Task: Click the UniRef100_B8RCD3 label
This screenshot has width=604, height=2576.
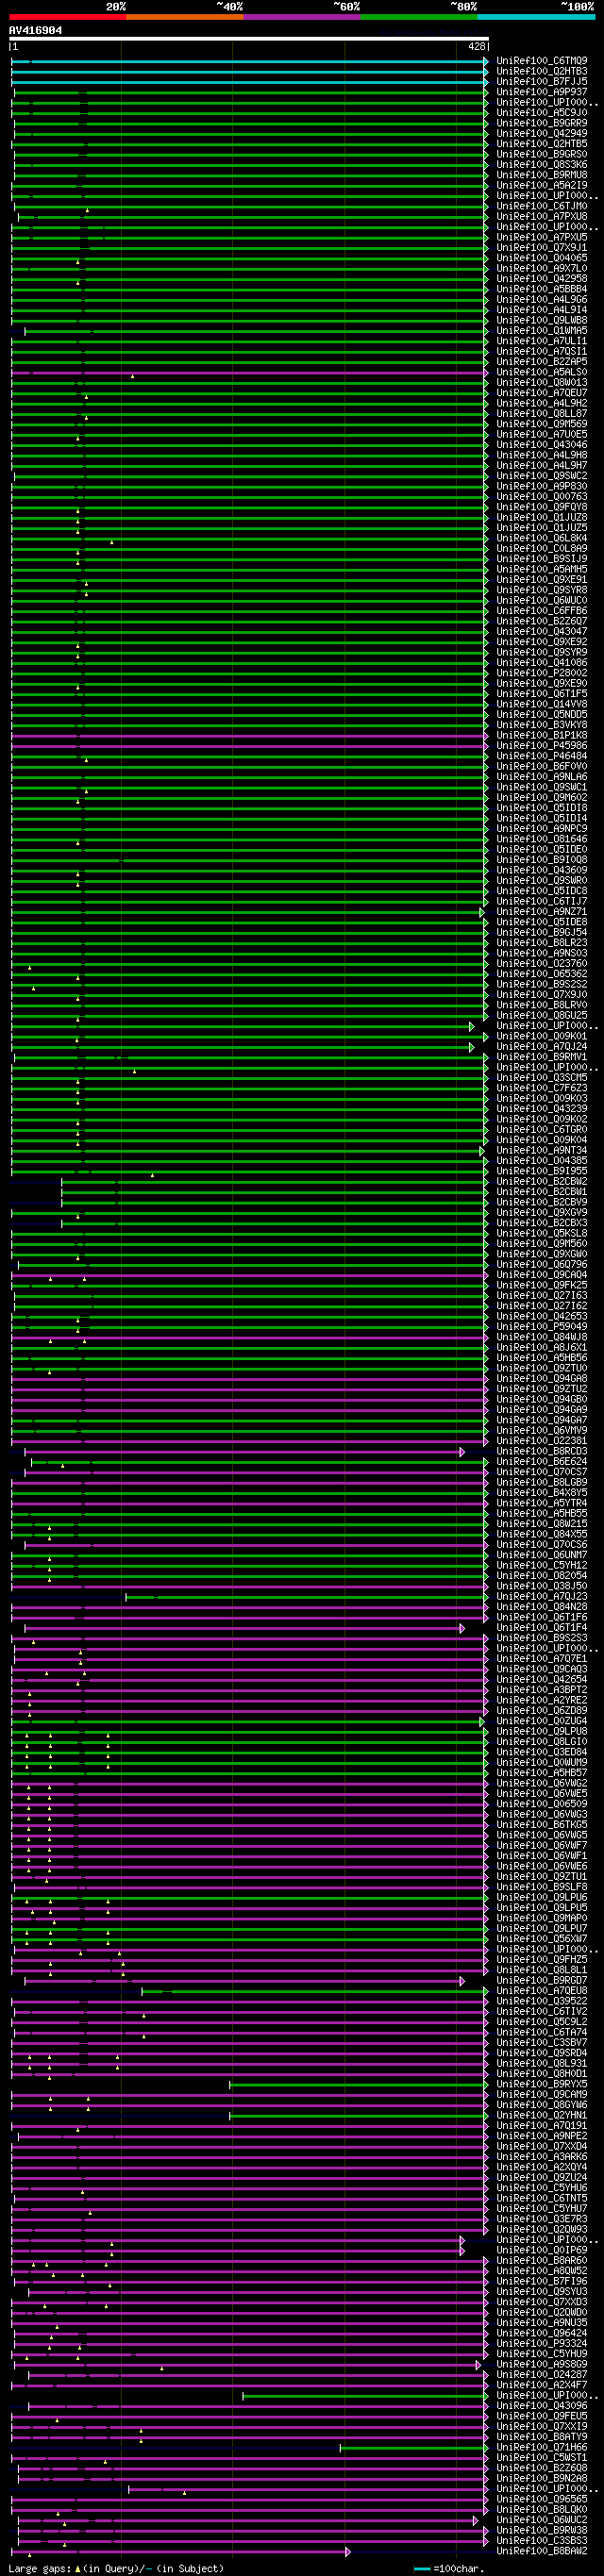Action: click(541, 1451)
